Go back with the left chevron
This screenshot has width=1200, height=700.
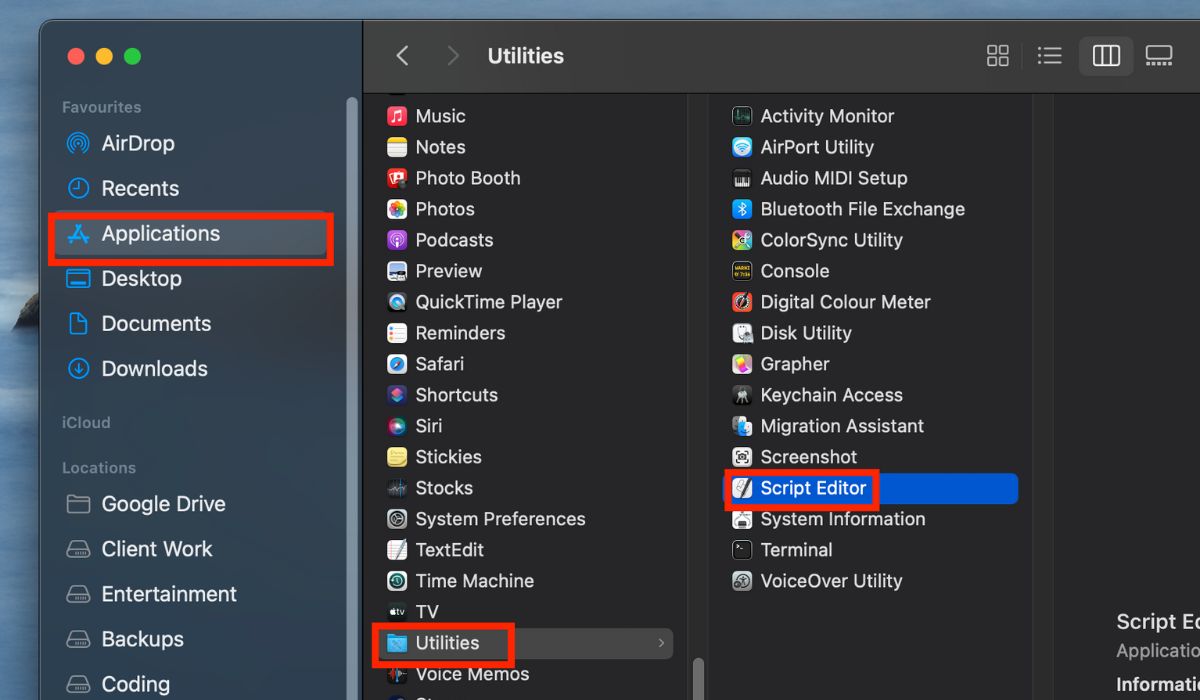pyautogui.click(x=403, y=56)
